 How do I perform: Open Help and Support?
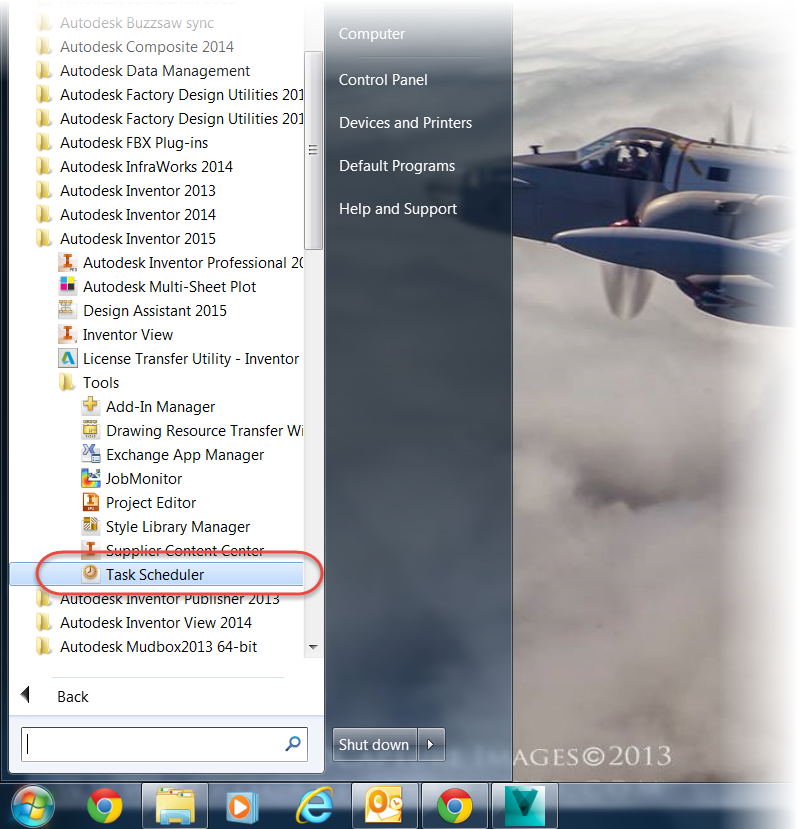point(398,209)
